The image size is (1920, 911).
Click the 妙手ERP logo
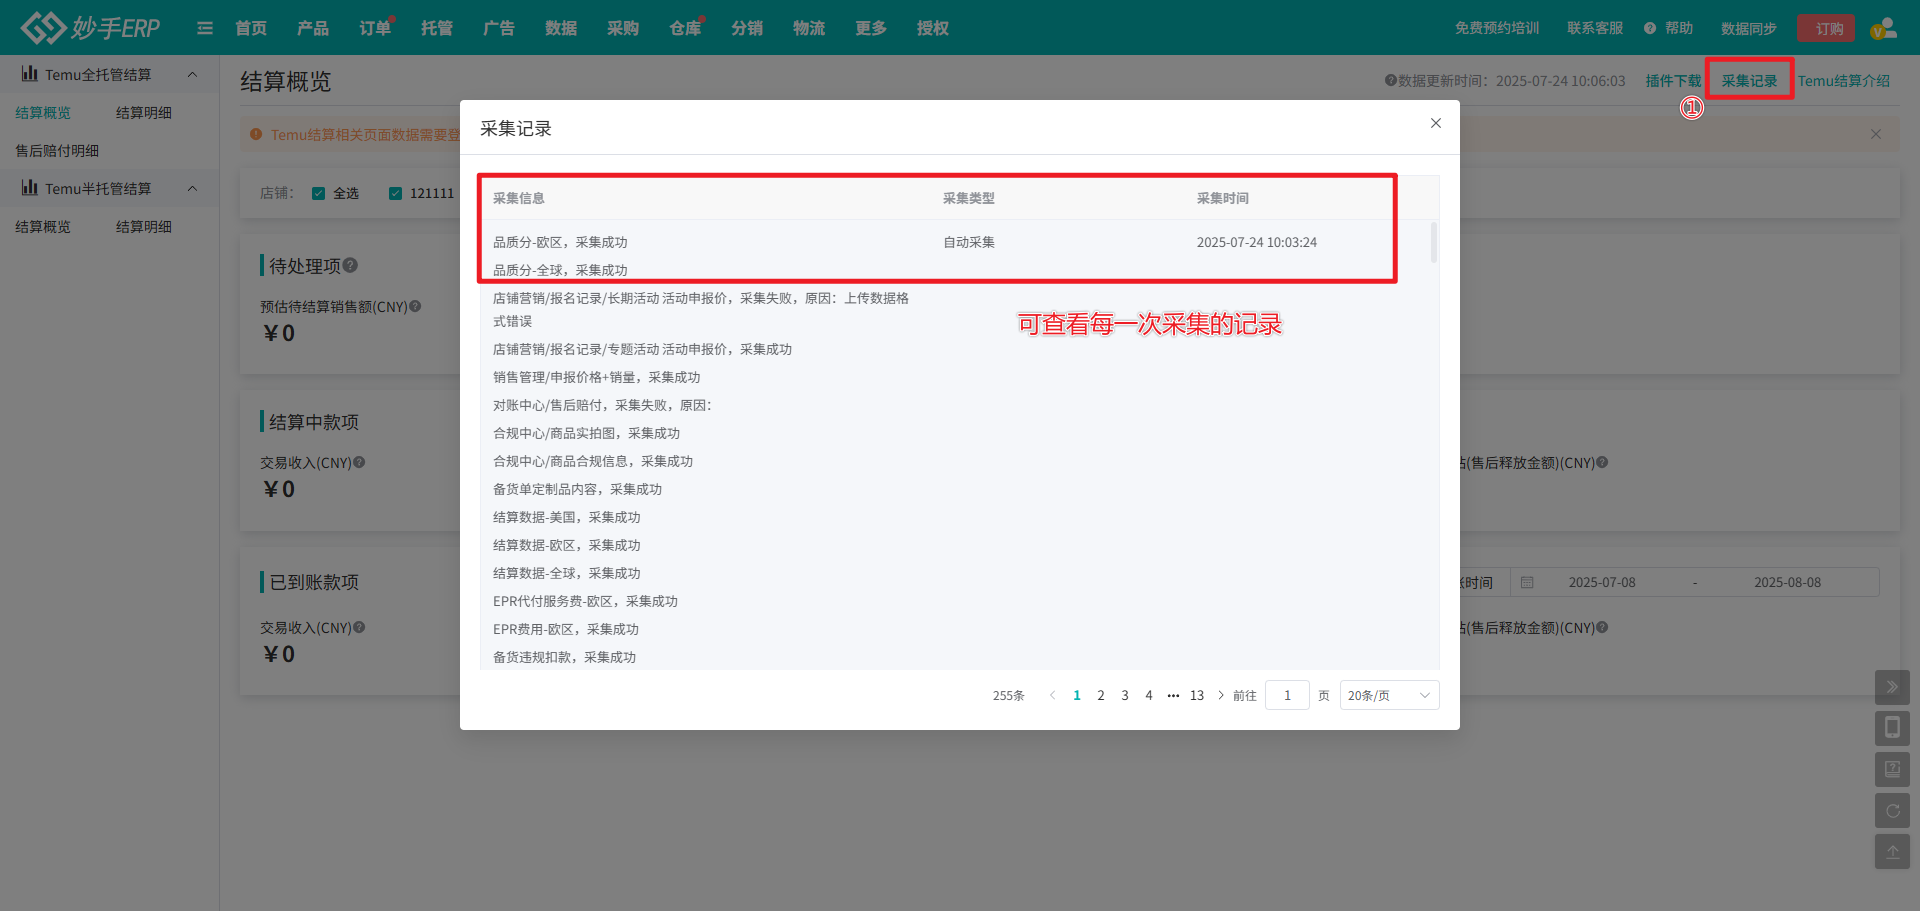[91, 28]
